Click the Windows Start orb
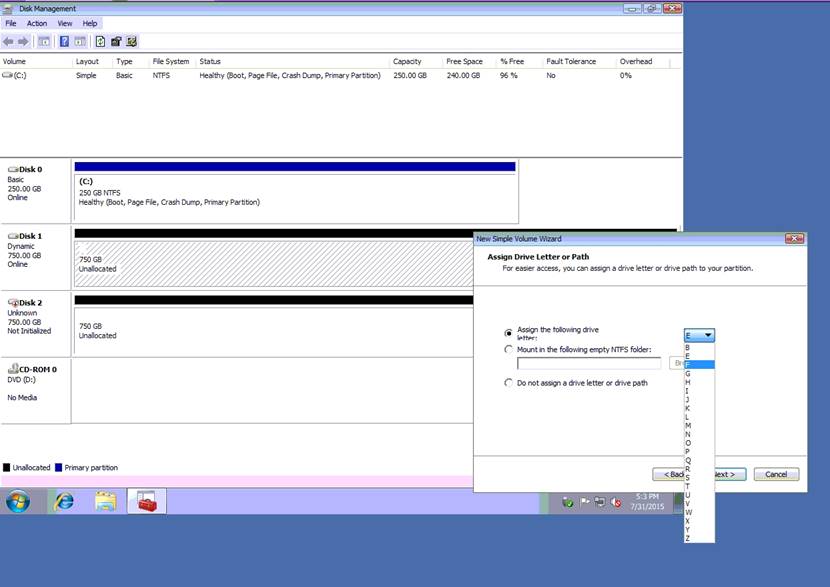This screenshot has height=587, width=830. pos(18,502)
